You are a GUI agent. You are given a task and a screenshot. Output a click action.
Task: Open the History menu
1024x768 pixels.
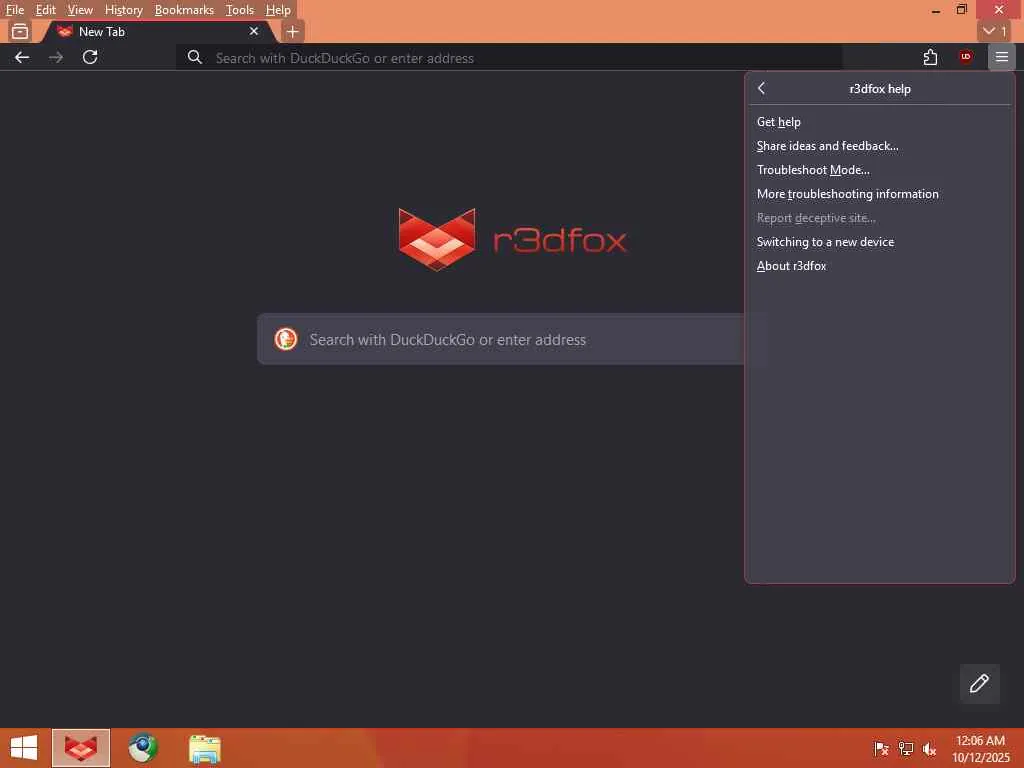123,10
